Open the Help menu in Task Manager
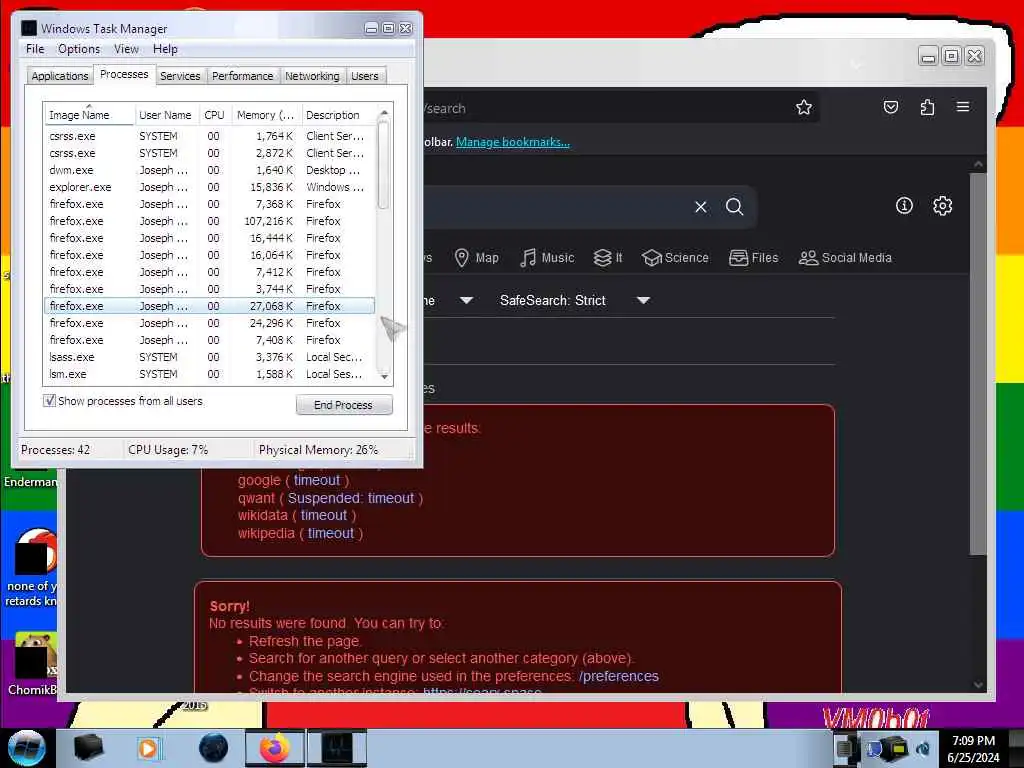The height and width of the screenshot is (768, 1024). click(165, 49)
